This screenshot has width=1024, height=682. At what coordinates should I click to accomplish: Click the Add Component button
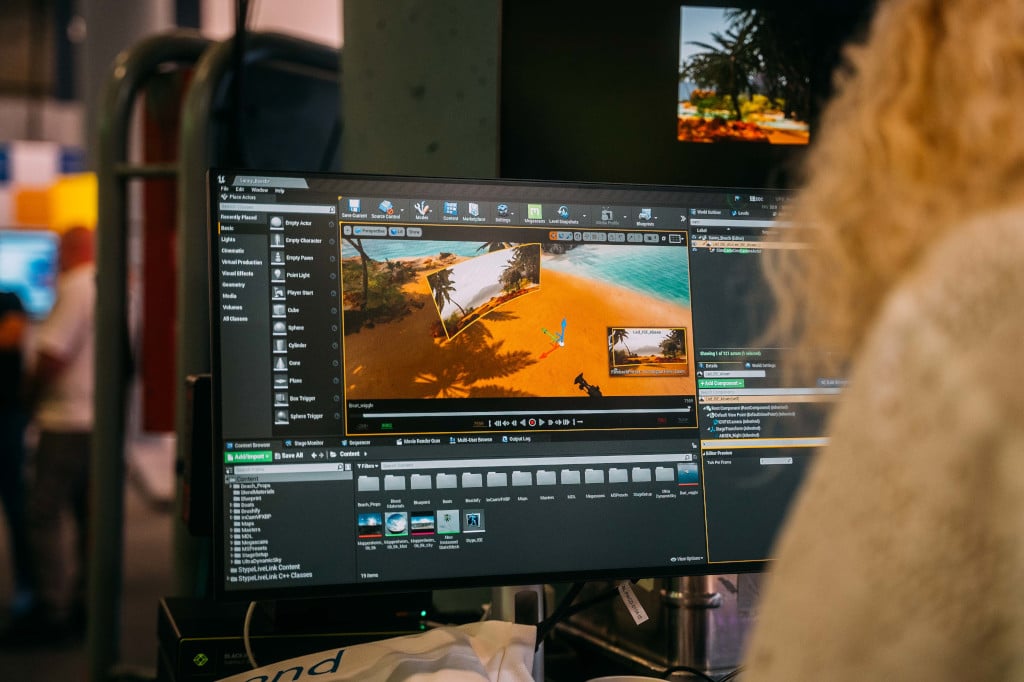click(x=721, y=383)
